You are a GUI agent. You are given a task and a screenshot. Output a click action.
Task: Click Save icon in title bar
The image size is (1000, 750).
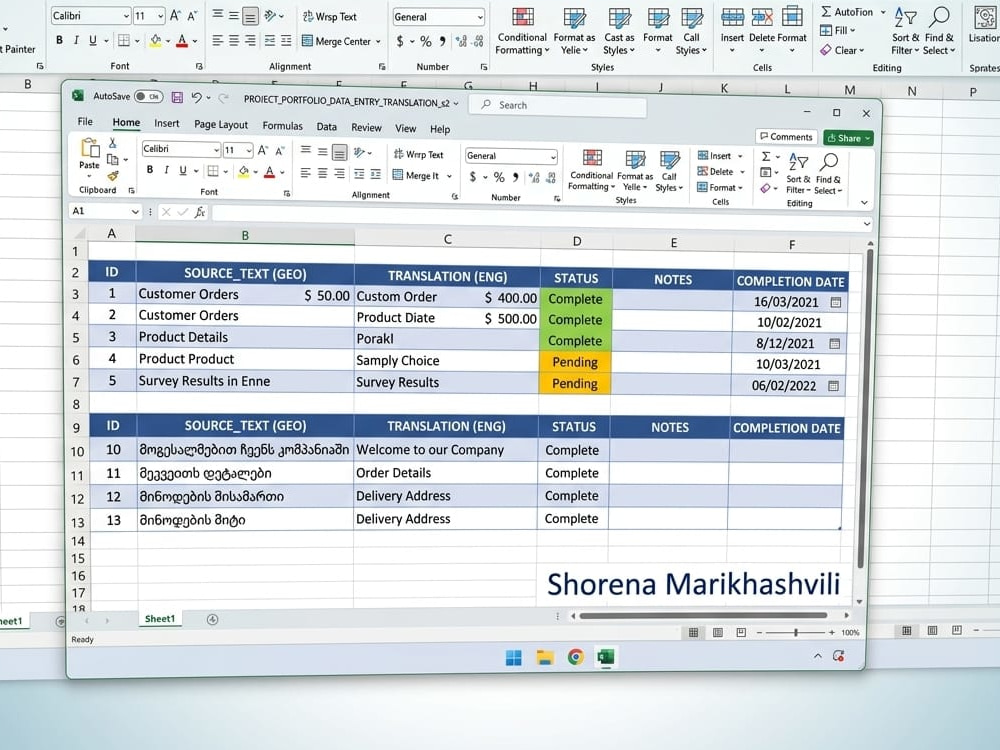point(177,97)
